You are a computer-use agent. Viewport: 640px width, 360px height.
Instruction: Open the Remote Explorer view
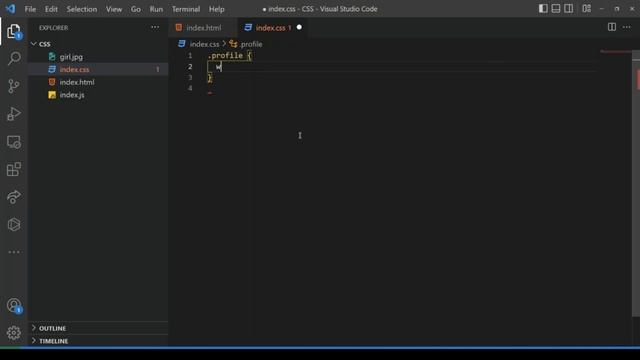pyautogui.click(x=13, y=142)
